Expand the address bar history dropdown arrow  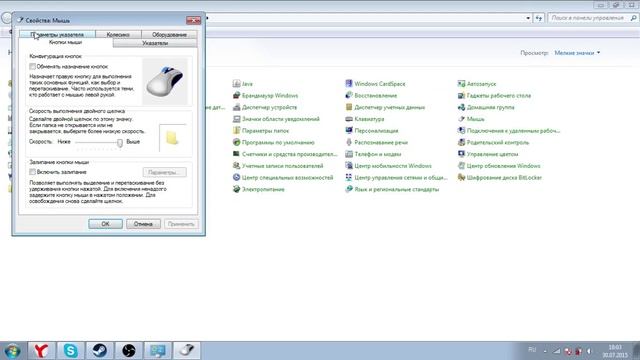pos(528,18)
